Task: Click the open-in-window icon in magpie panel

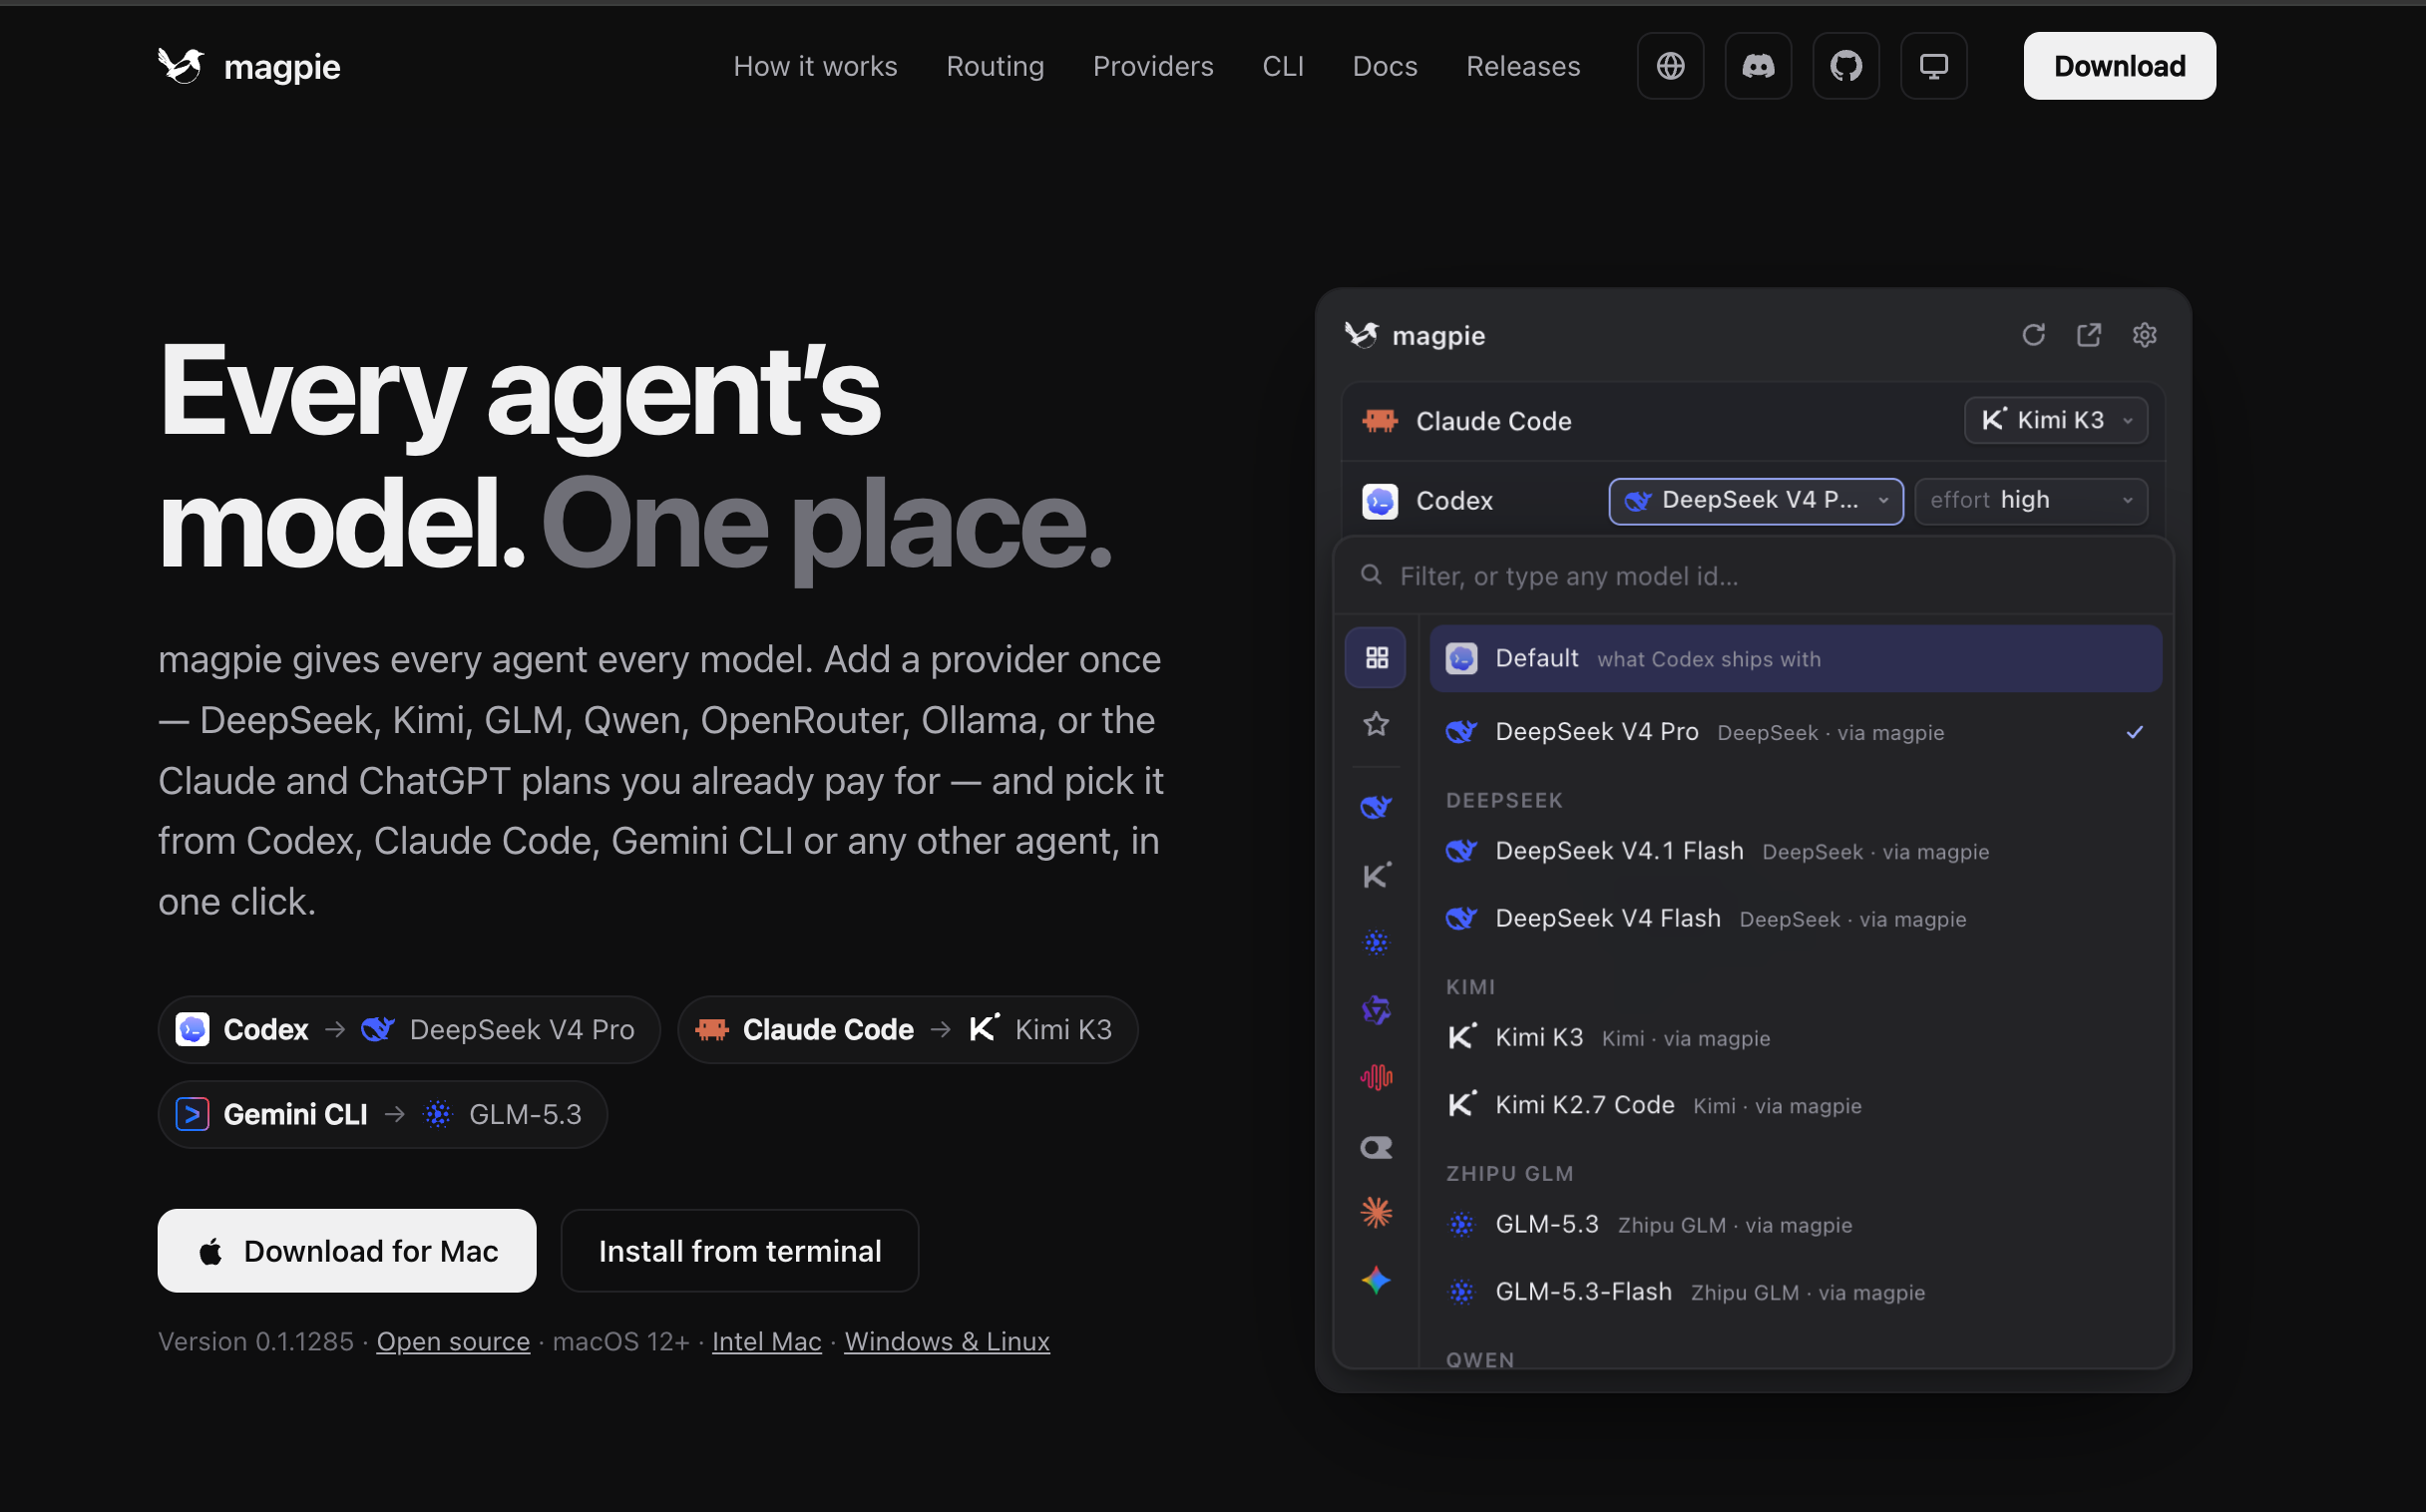Action: point(2088,335)
